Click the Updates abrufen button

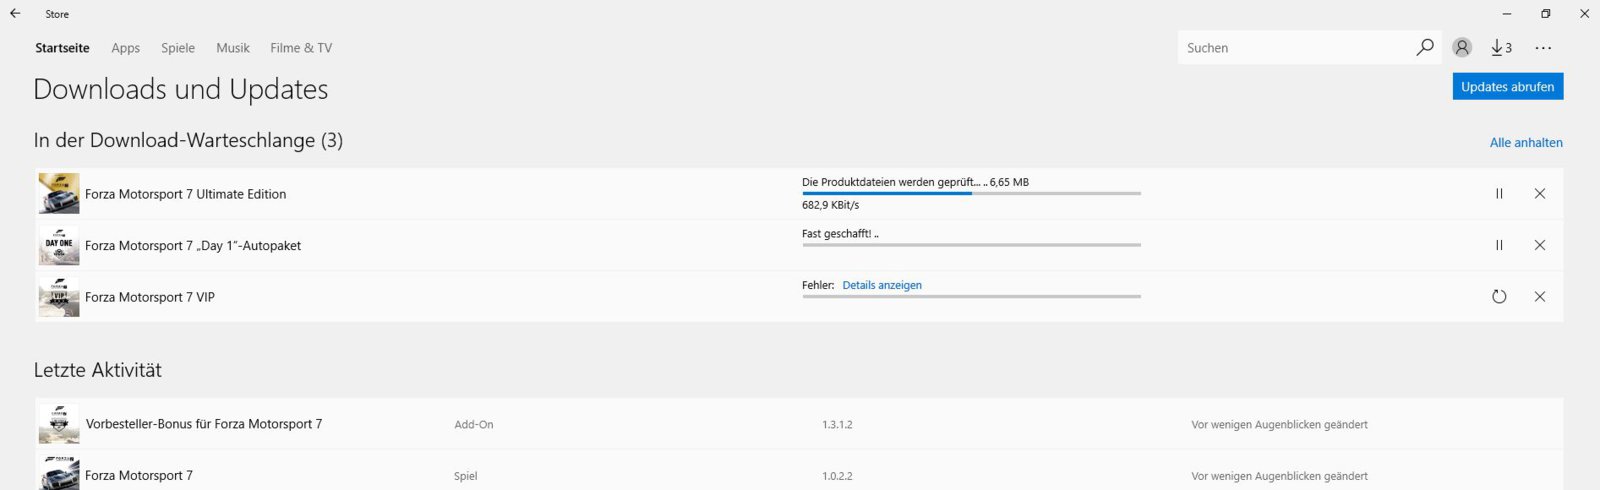click(1508, 87)
